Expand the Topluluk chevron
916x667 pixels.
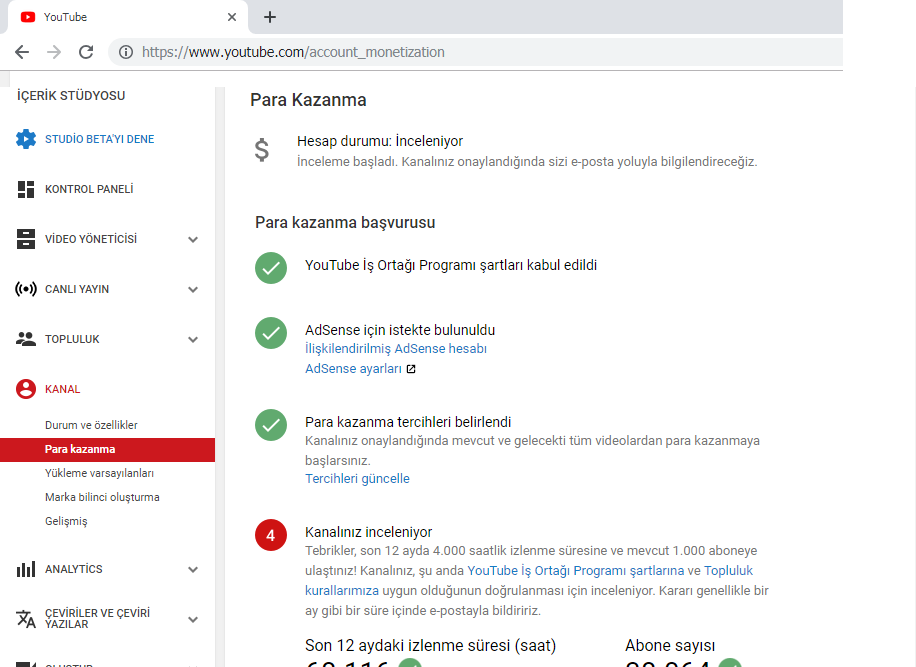[193, 339]
